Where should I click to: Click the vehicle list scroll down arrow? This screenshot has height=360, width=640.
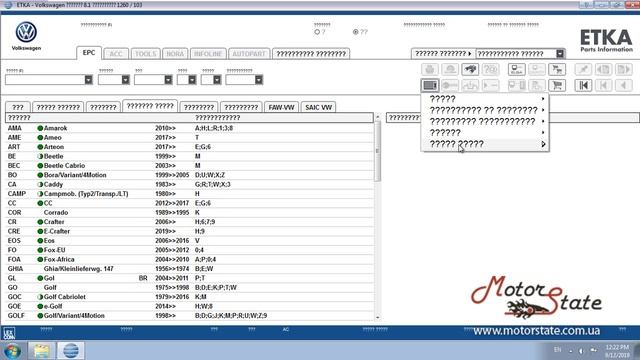[378, 317]
